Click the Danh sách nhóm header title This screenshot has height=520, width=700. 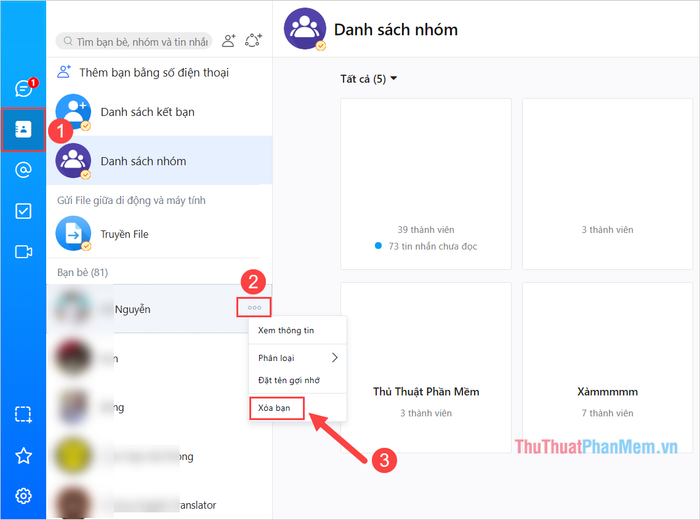(396, 29)
